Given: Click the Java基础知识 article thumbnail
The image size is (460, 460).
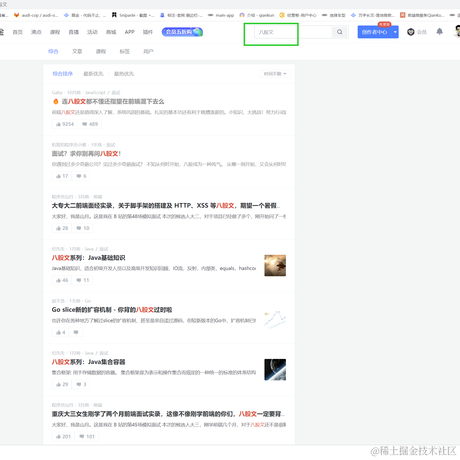Looking at the screenshot, I should (275, 265).
